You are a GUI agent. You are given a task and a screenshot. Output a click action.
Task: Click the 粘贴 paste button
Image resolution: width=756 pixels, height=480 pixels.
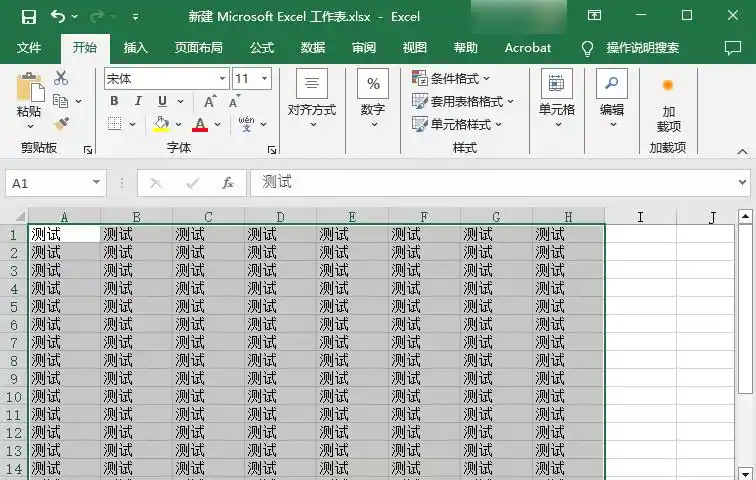tap(29, 100)
